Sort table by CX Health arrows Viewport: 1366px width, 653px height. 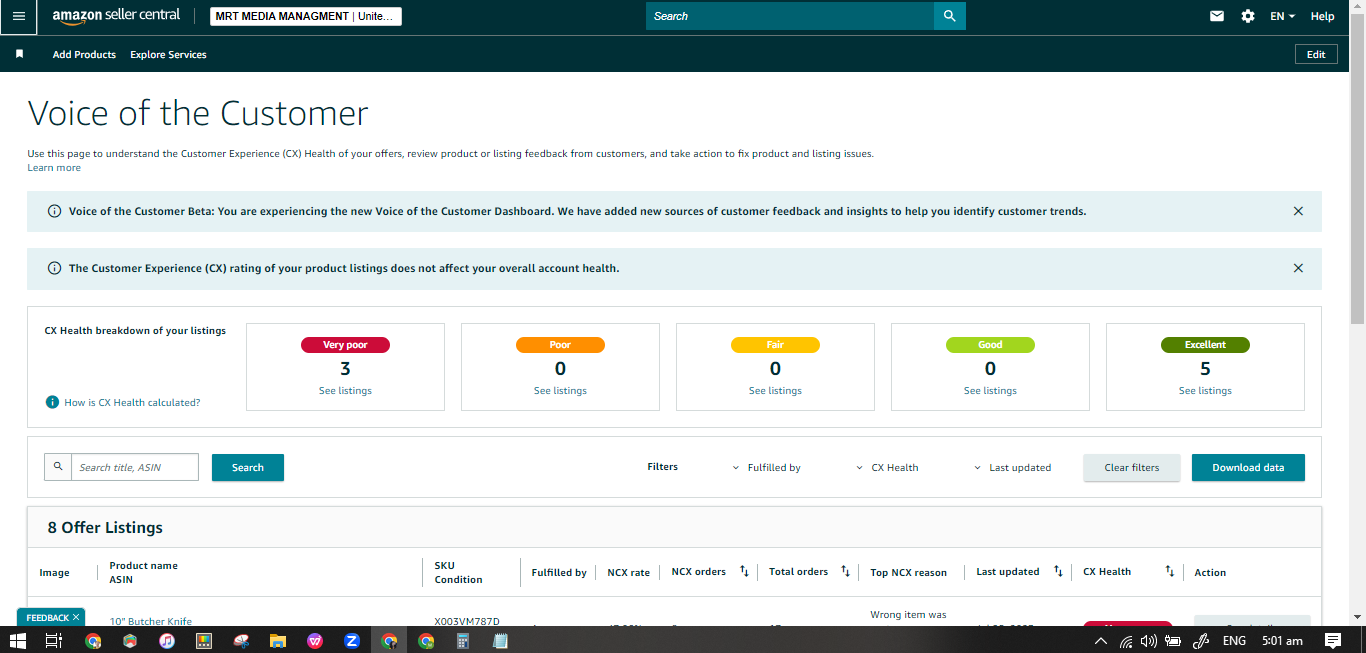tap(1169, 571)
